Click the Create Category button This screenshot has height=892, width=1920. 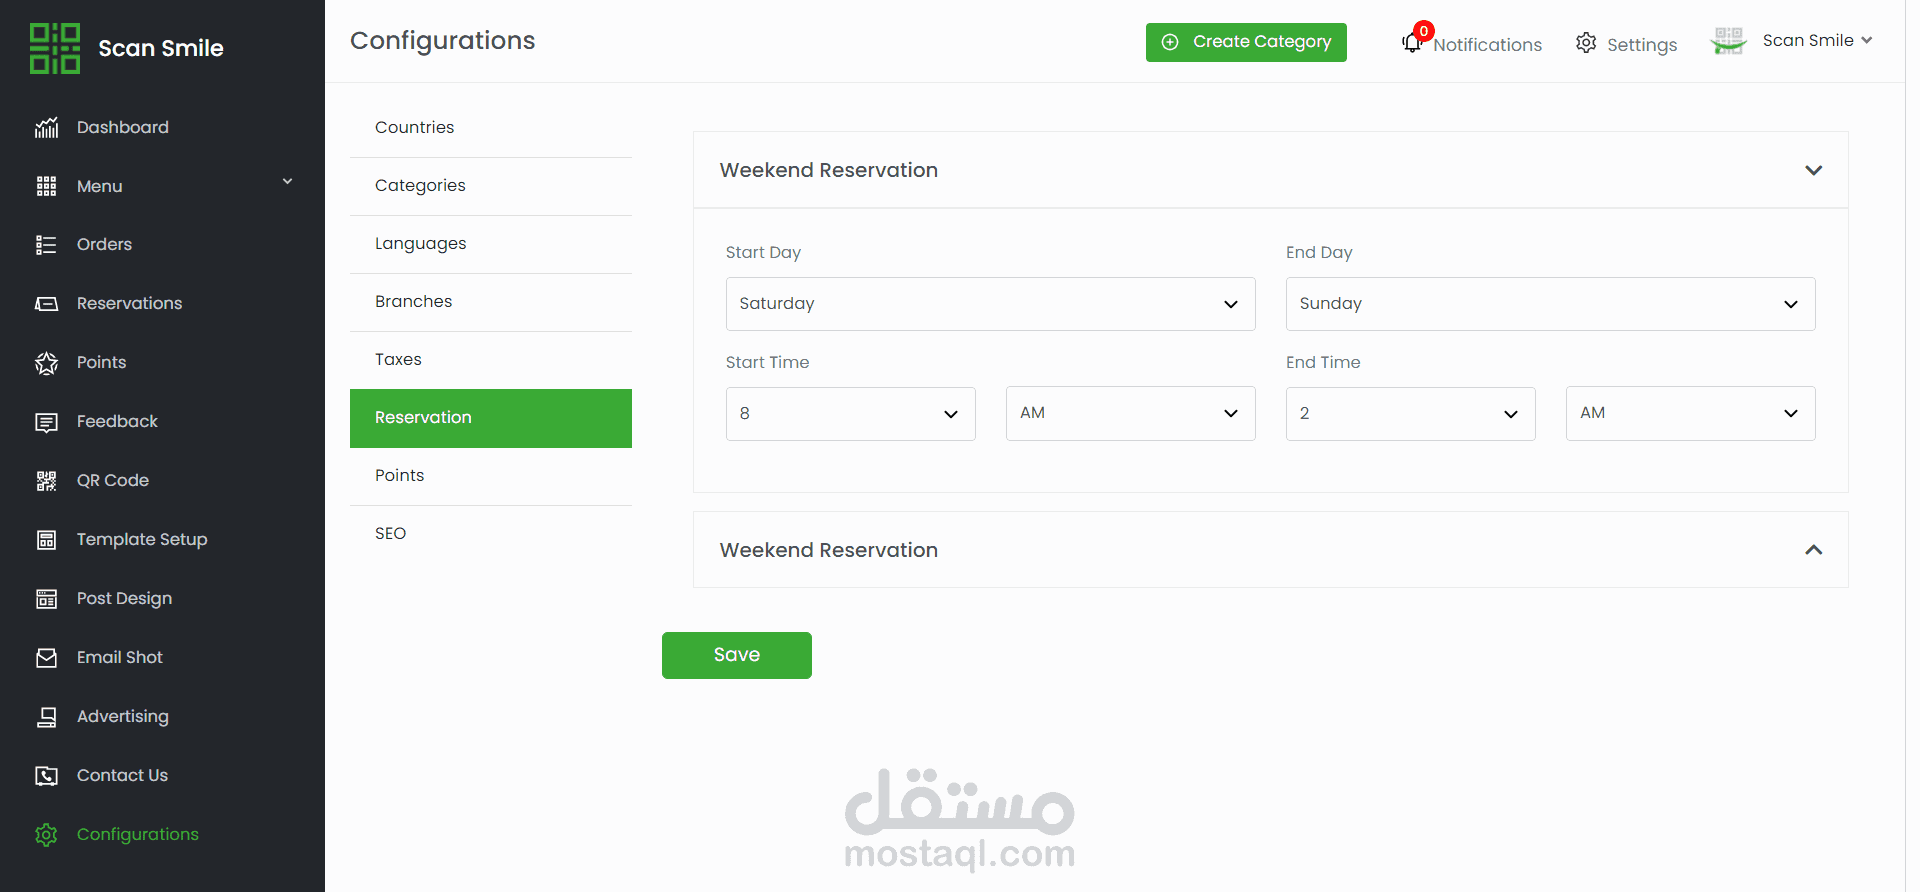[x=1246, y=42]
